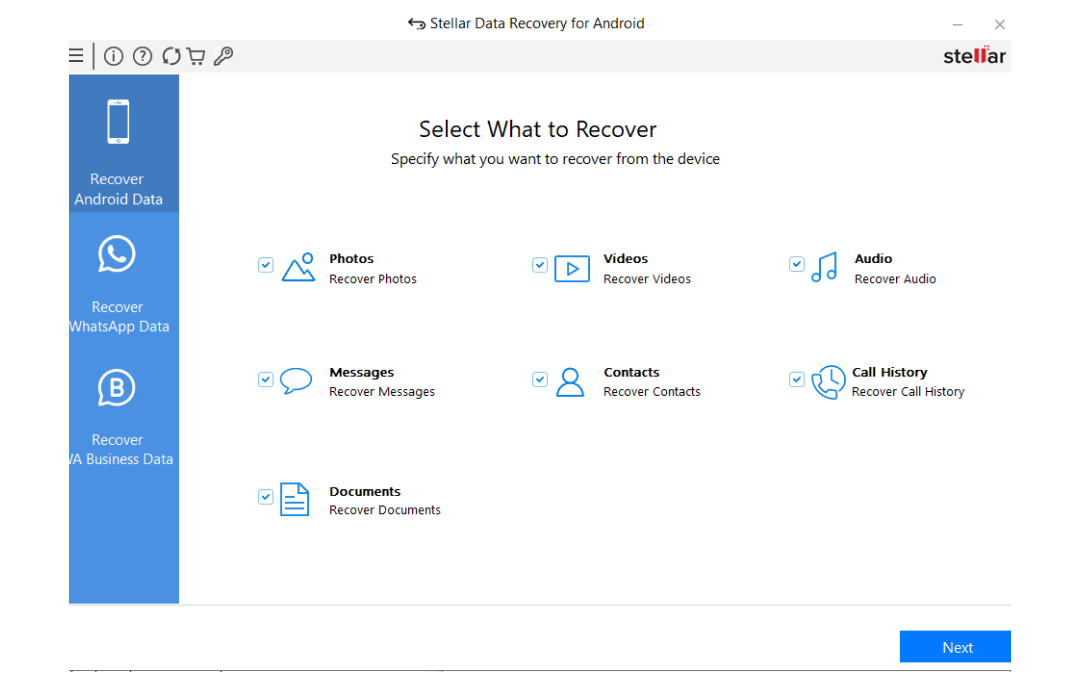Open the About information icon
The width and height of the screenshot is (1080, 682).
click(x=113, y=56)
